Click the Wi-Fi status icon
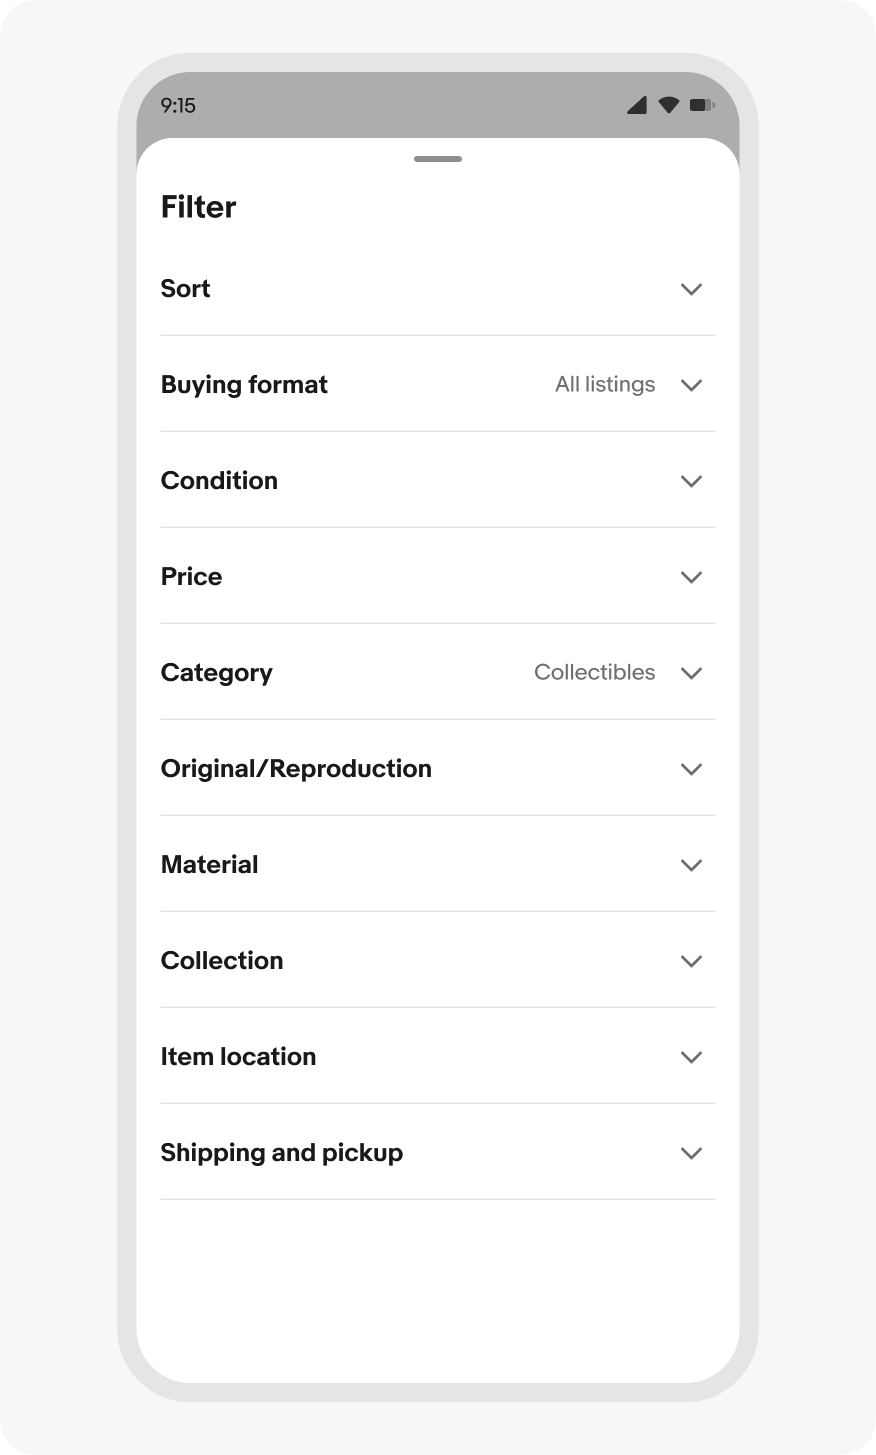Image resolution: width=876 pixels, height=1455 pixels. coord(668,104)
